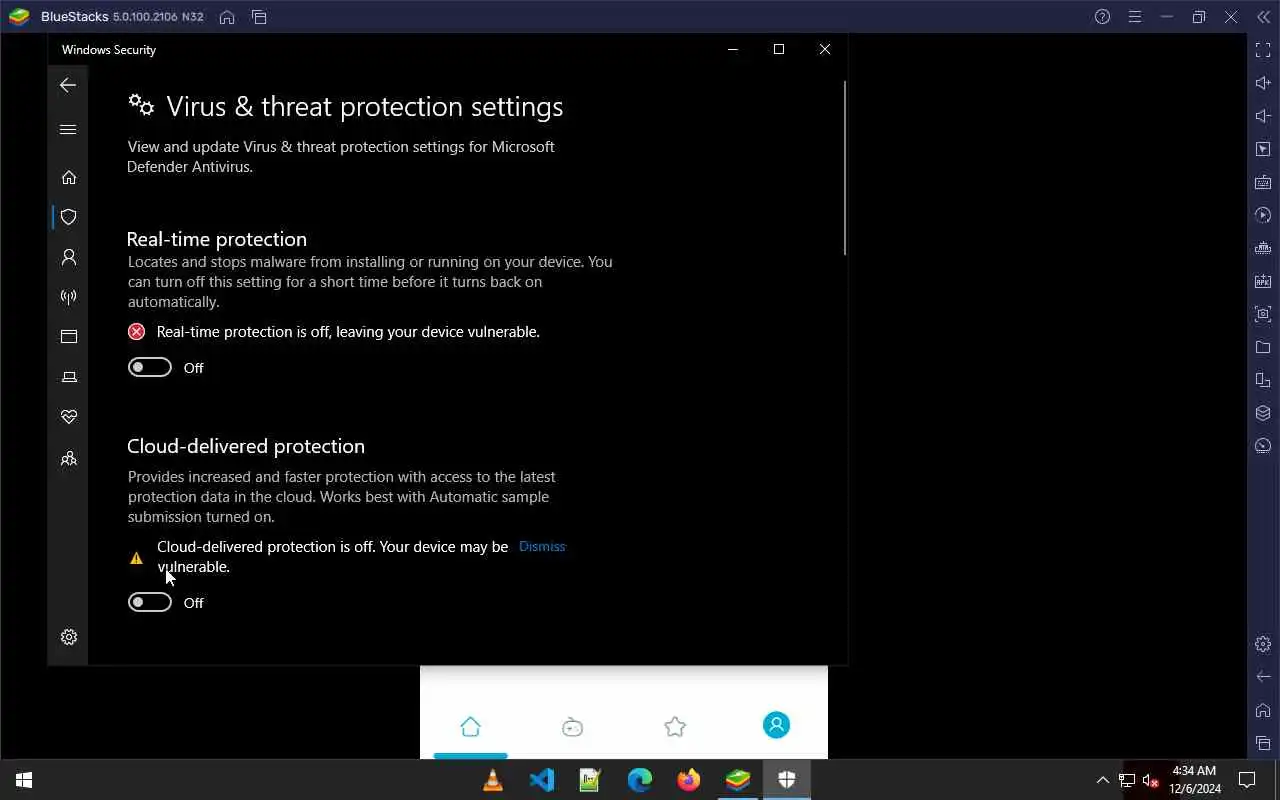1280x800 pixels.
Task: Click the network icon in system tray
Action: pyautogui.click(x=1127, y=780)
